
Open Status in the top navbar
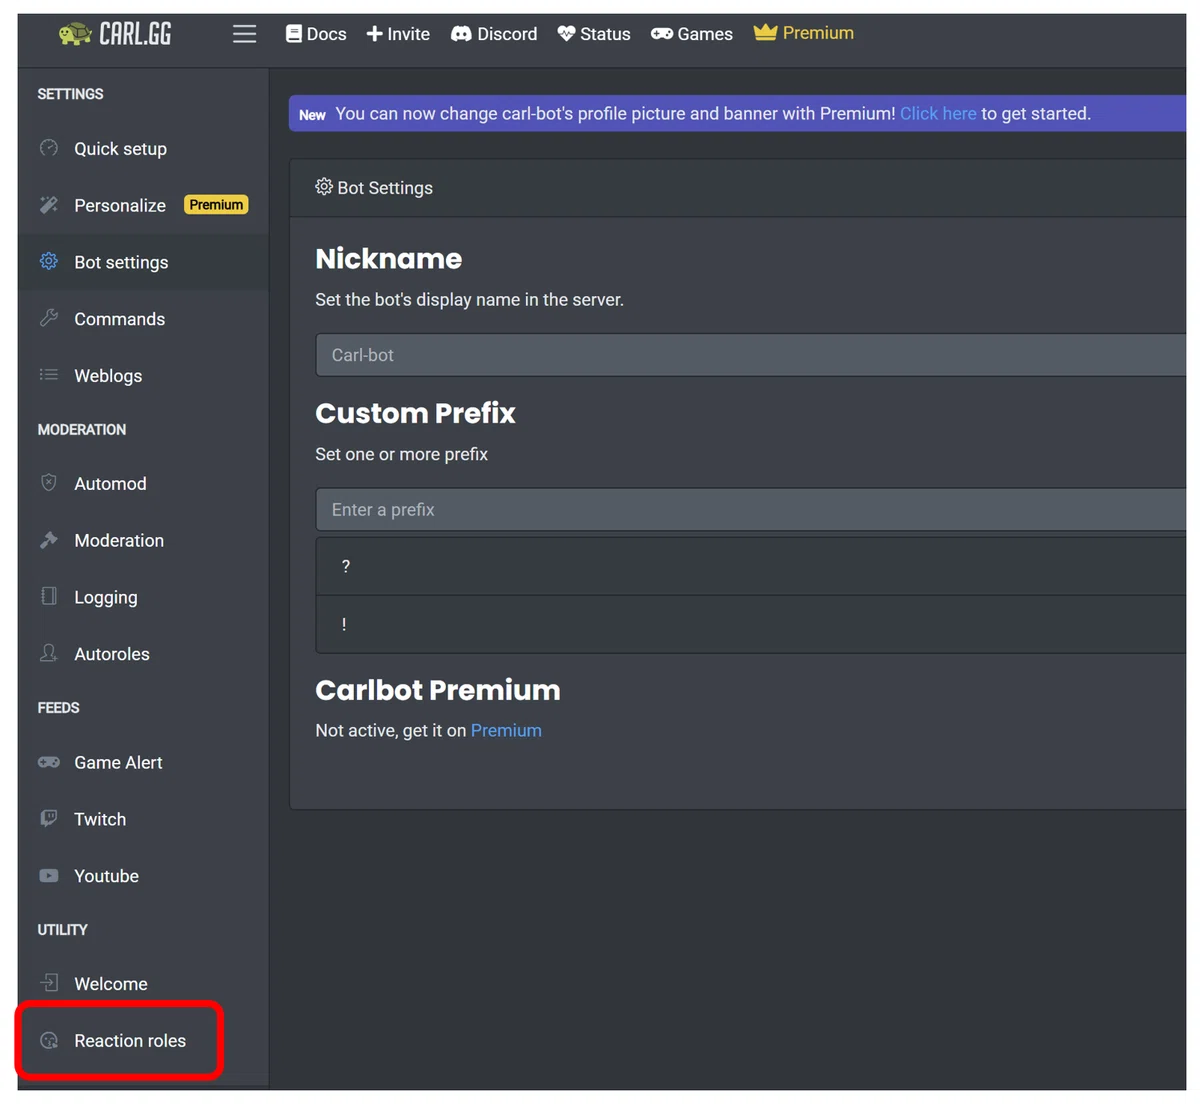point(594,34)
